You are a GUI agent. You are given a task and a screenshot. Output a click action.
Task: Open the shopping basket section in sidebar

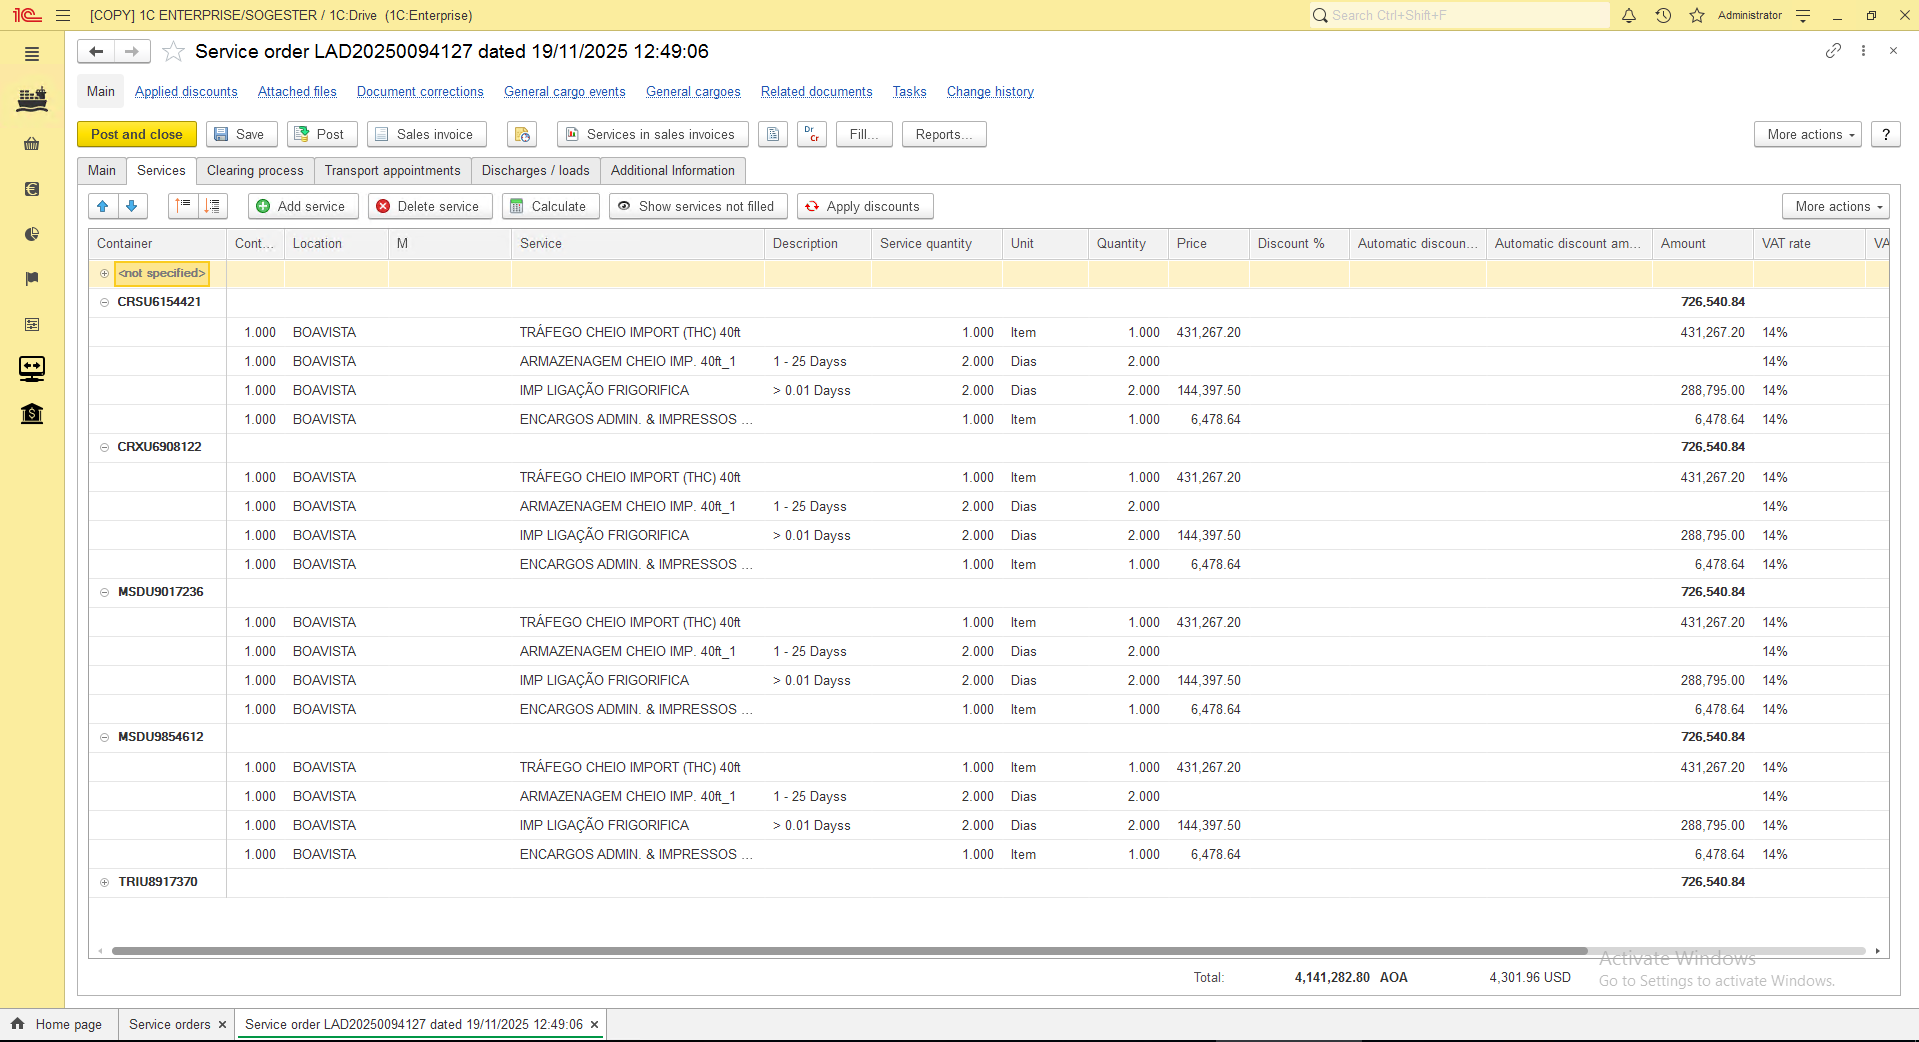point(32,144)
